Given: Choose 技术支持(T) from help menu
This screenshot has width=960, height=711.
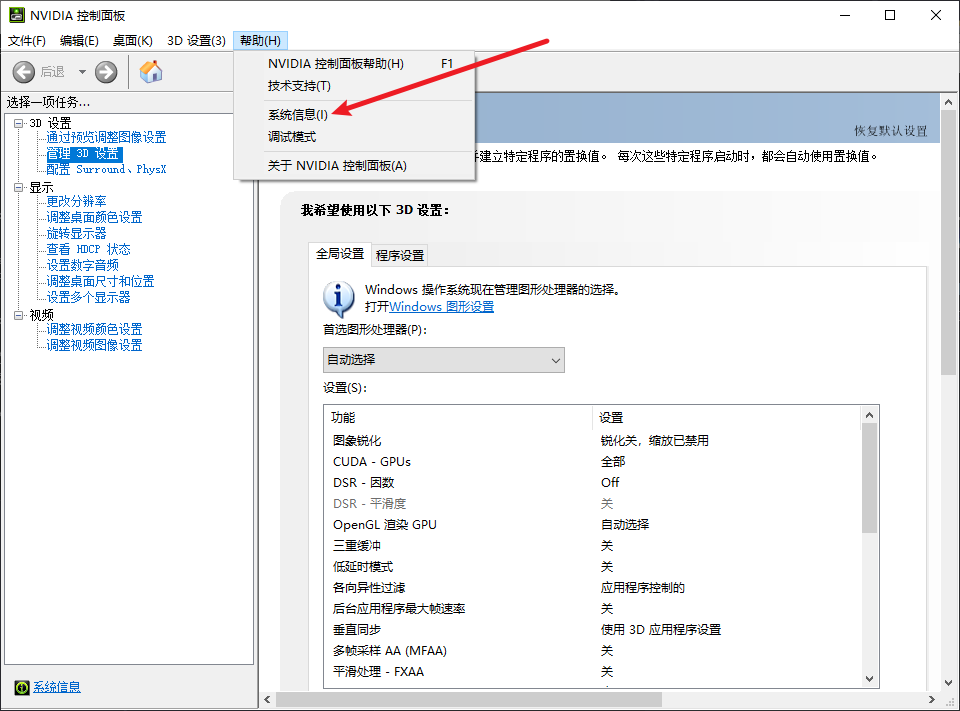Looking at the screenshot, I should pos(354,86).
